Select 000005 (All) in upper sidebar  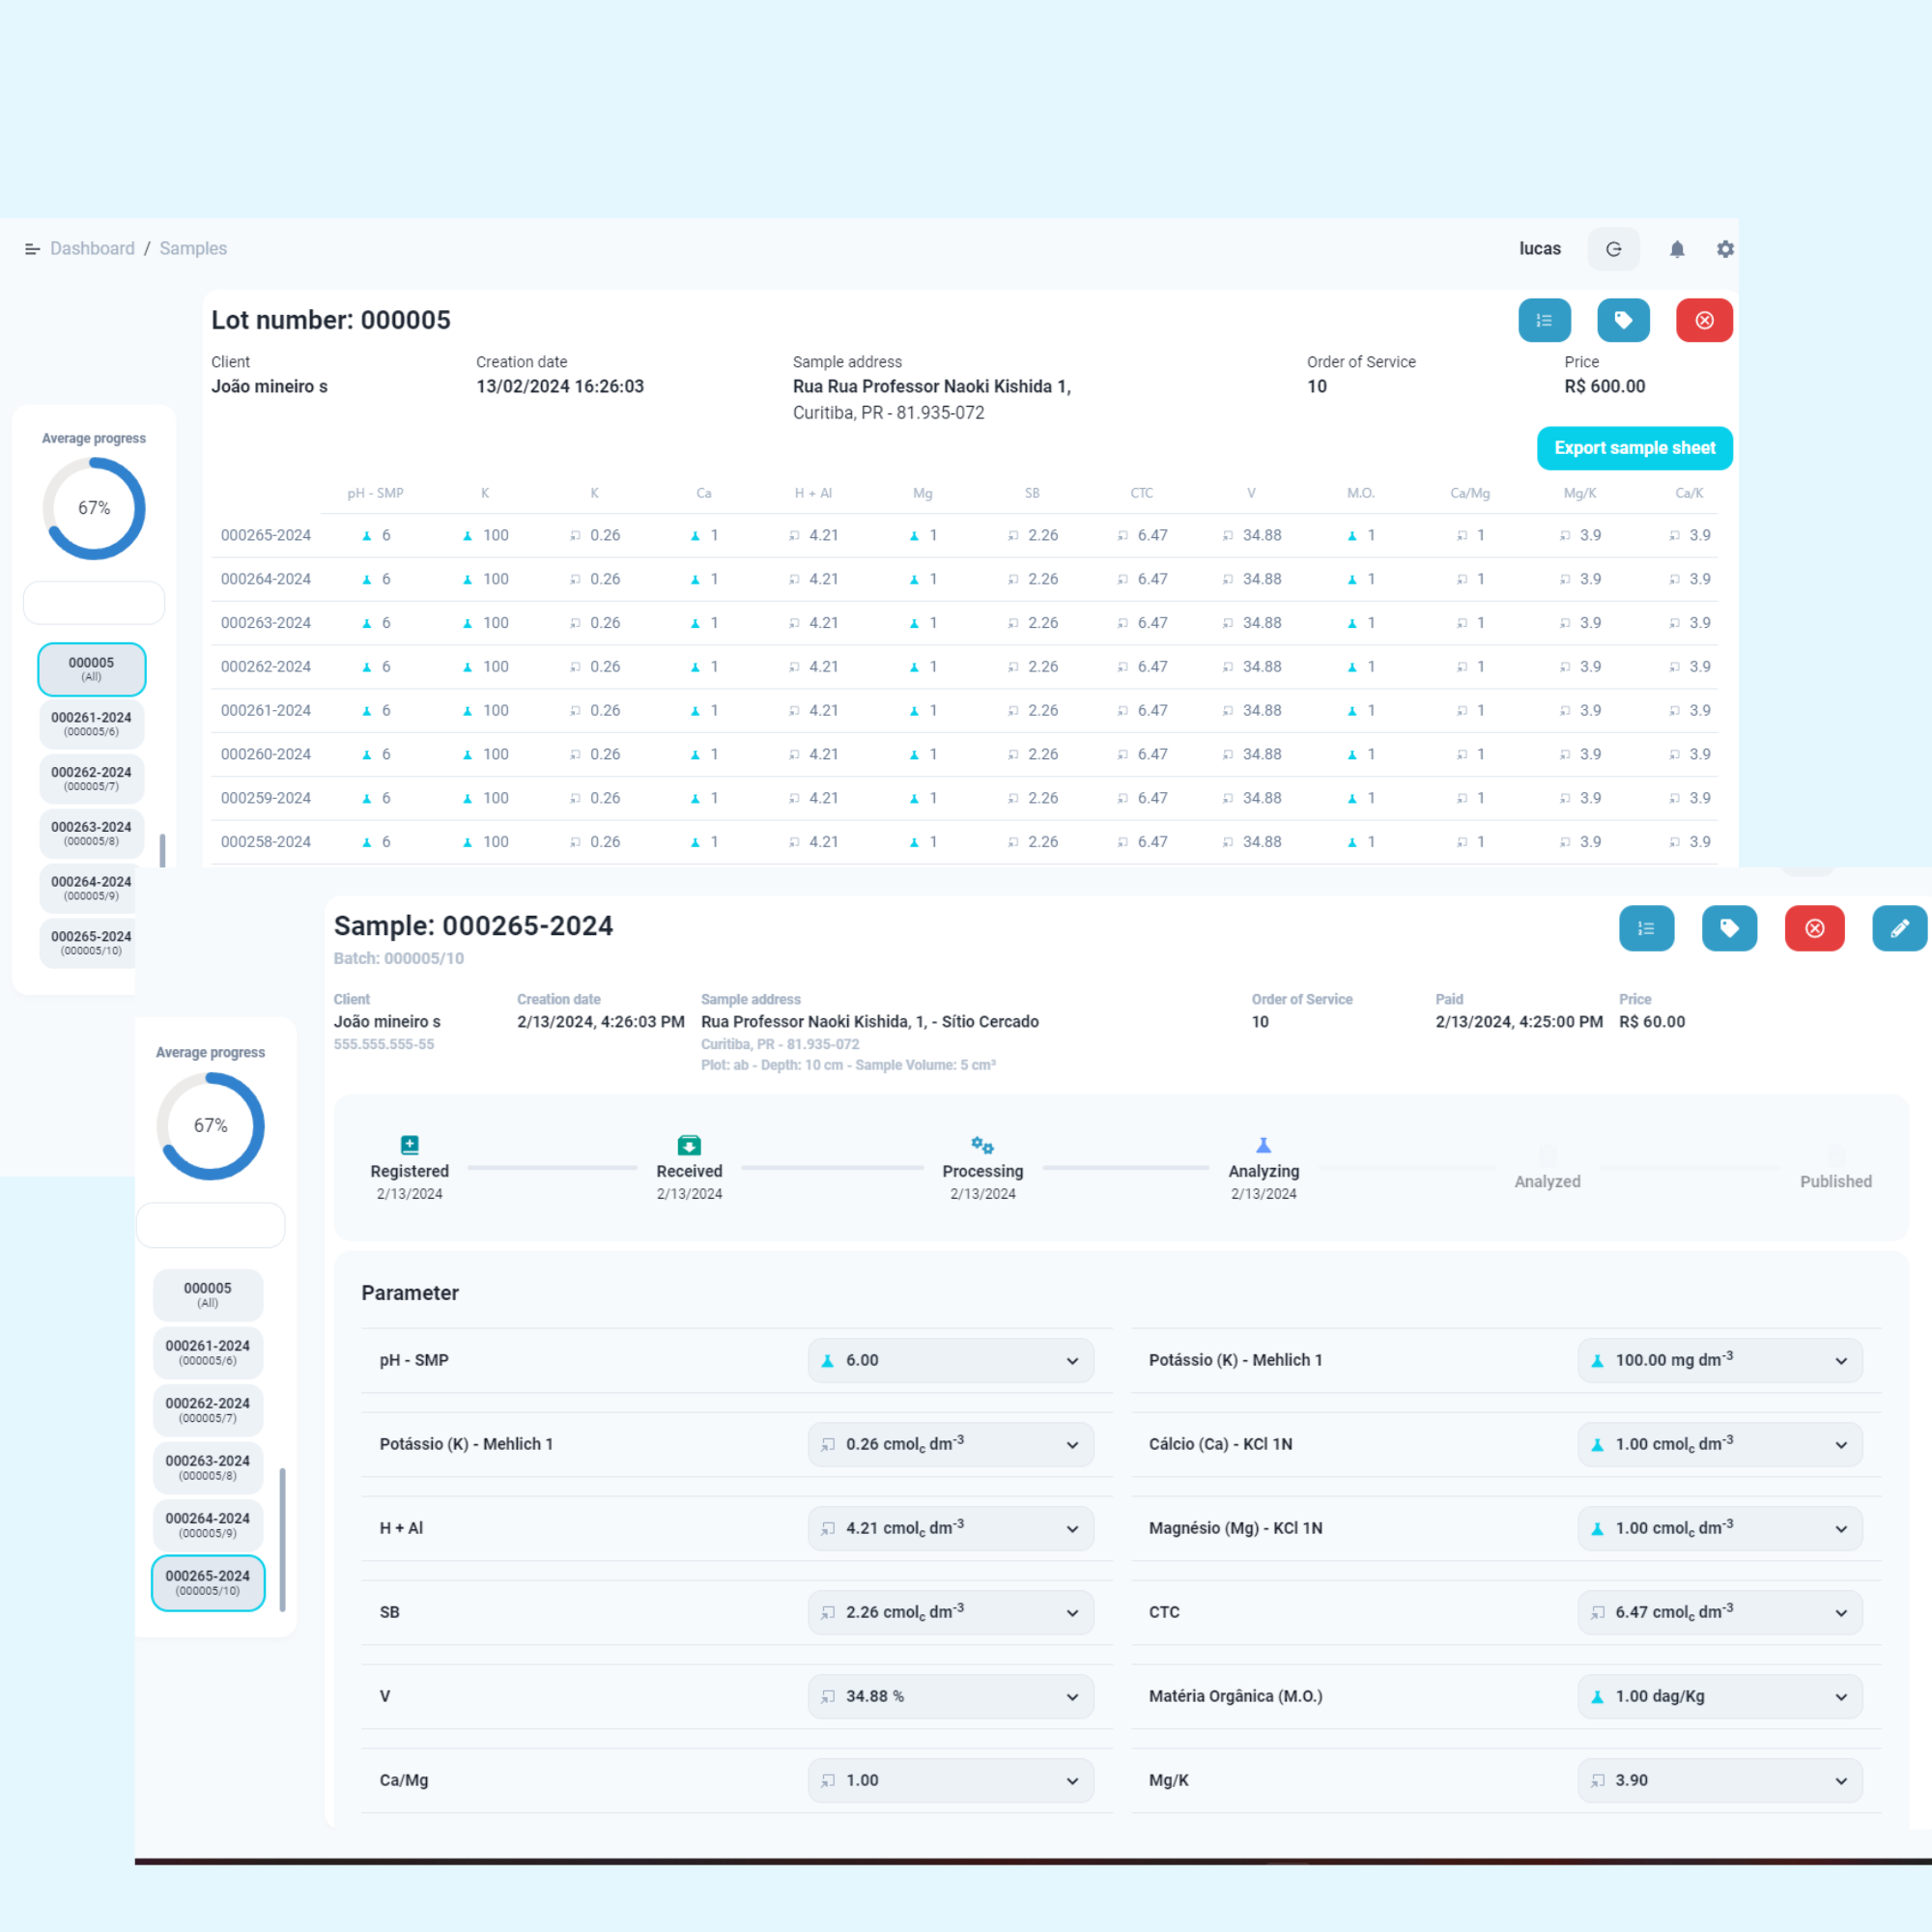pos(92,669)
